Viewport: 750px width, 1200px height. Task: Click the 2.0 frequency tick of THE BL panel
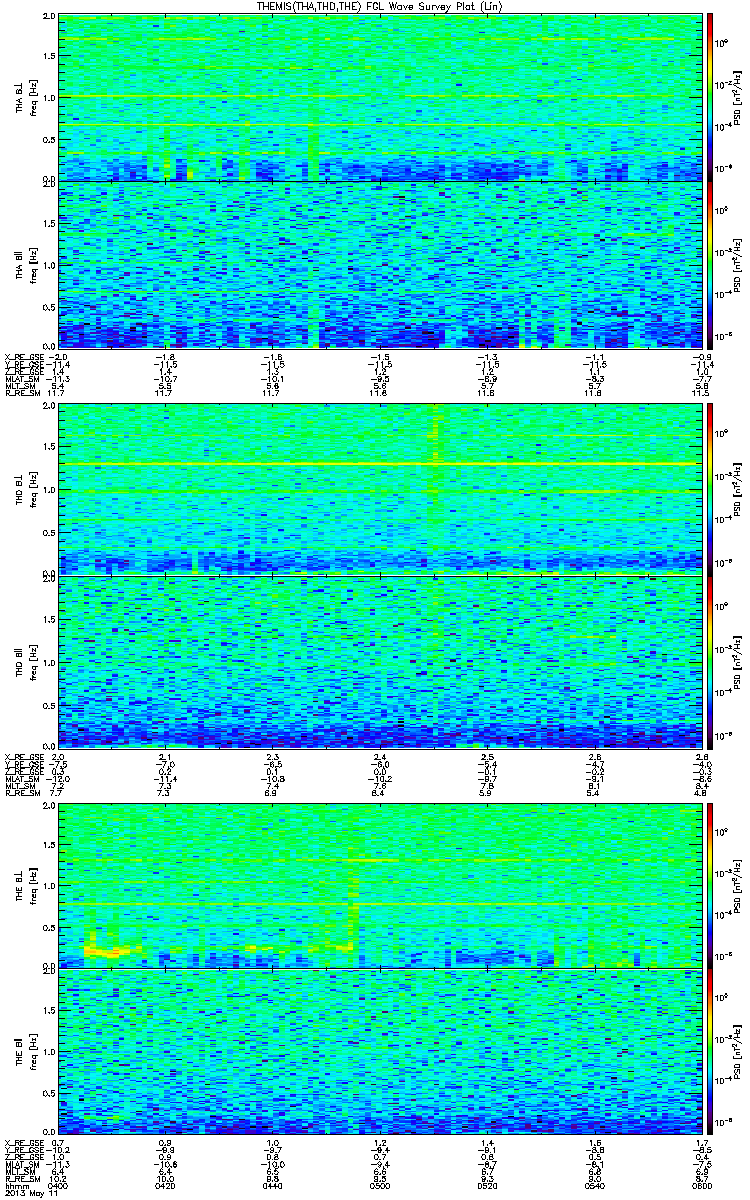pyautogui.click(x=49, y=805)
